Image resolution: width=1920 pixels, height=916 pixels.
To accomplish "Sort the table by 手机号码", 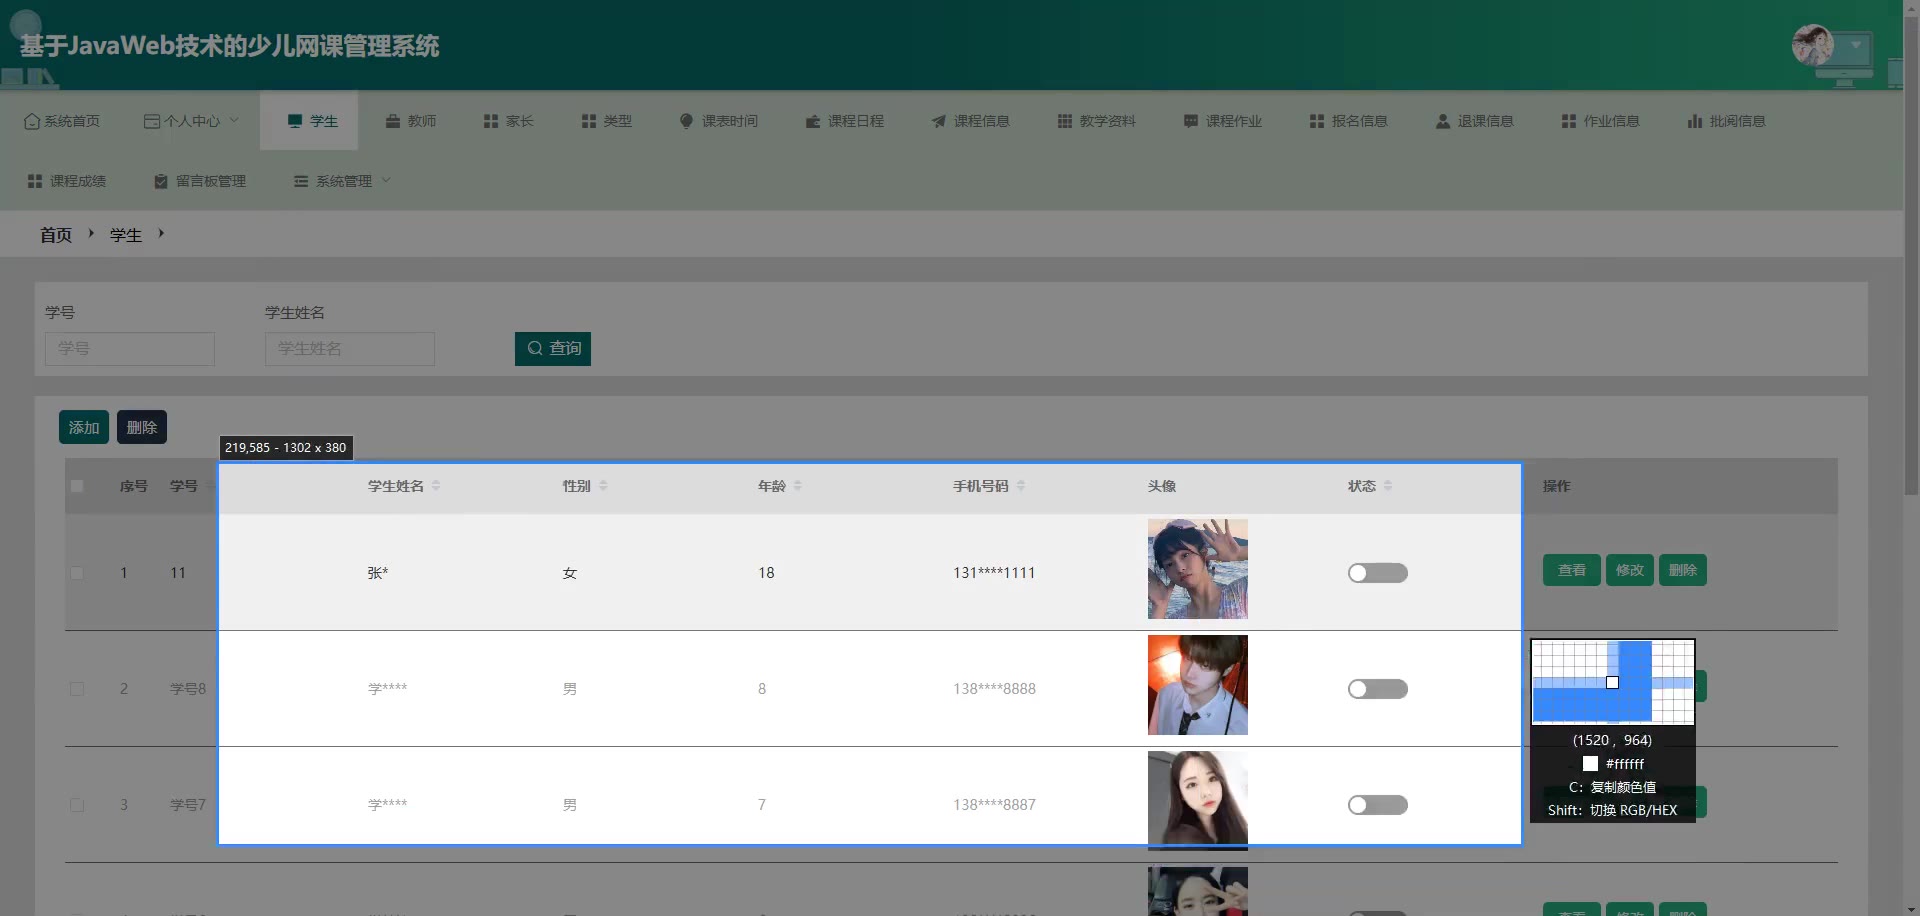I will pyautogui.click(x=1021, y=486).
